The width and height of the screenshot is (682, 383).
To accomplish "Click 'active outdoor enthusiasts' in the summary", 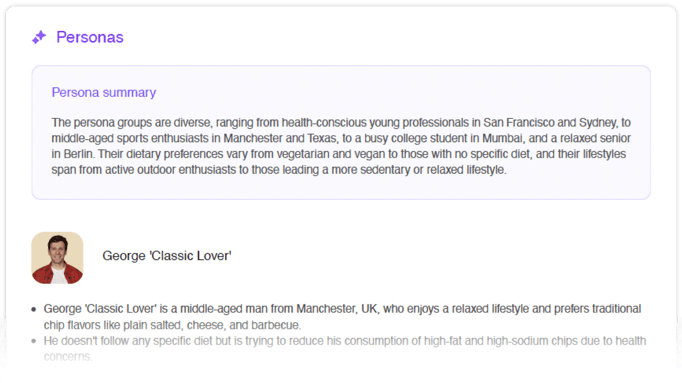I will tap(170, 170).
